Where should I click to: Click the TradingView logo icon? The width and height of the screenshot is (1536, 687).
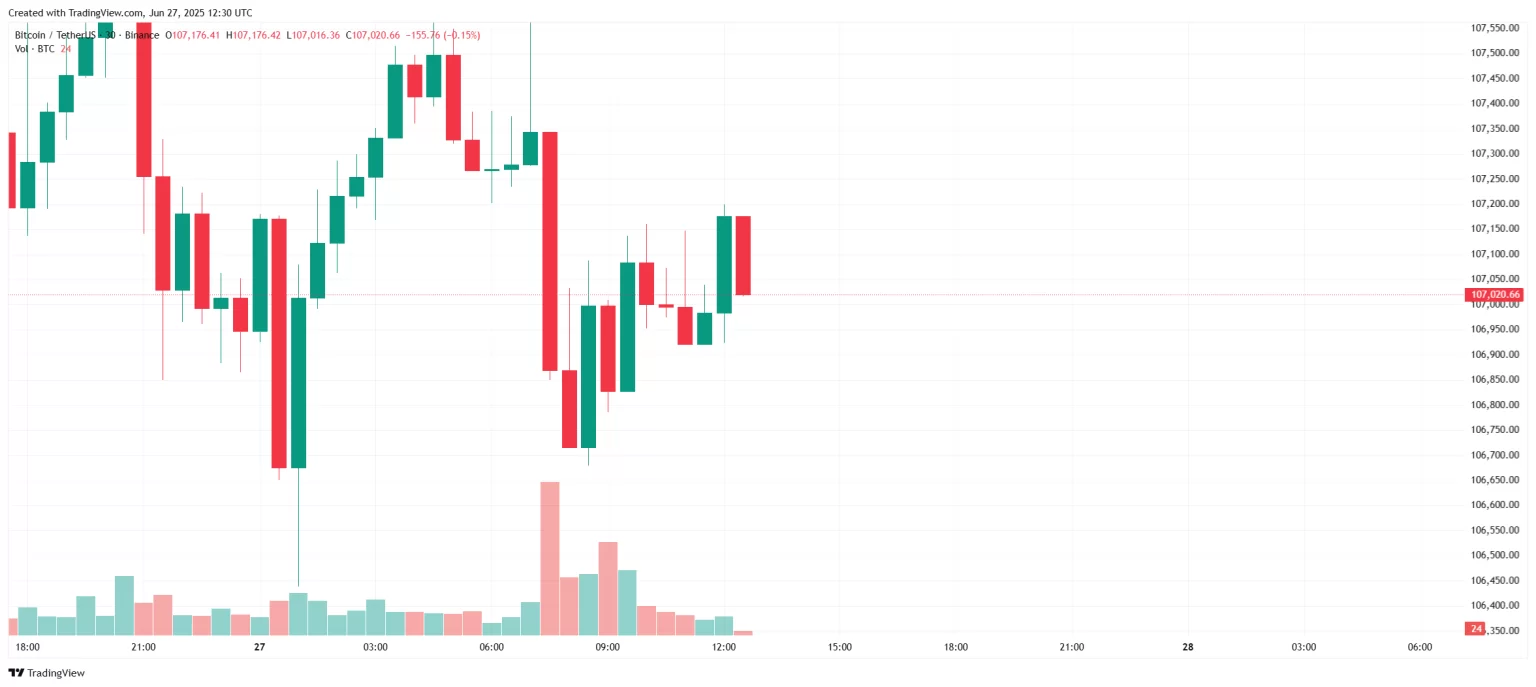click(15, 673)
